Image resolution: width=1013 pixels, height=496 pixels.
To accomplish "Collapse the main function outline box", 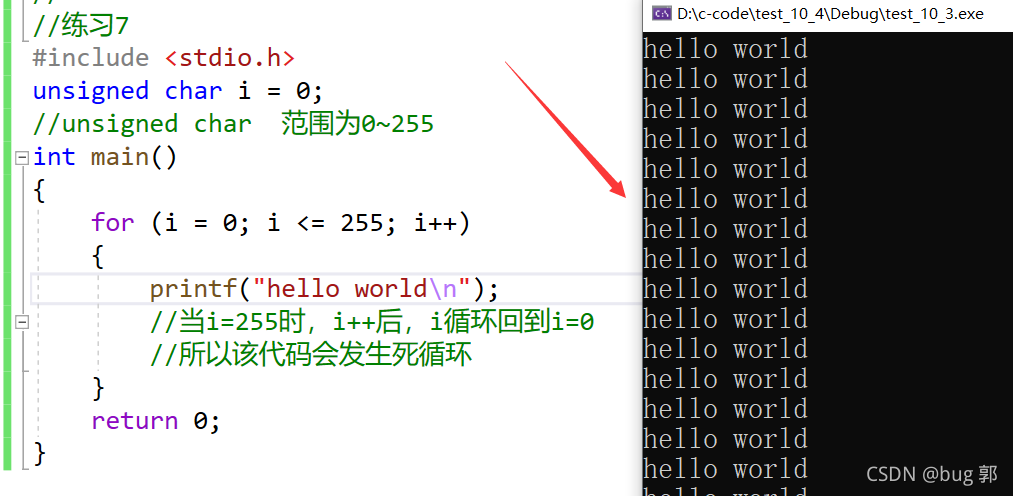I will coord(22,157).
